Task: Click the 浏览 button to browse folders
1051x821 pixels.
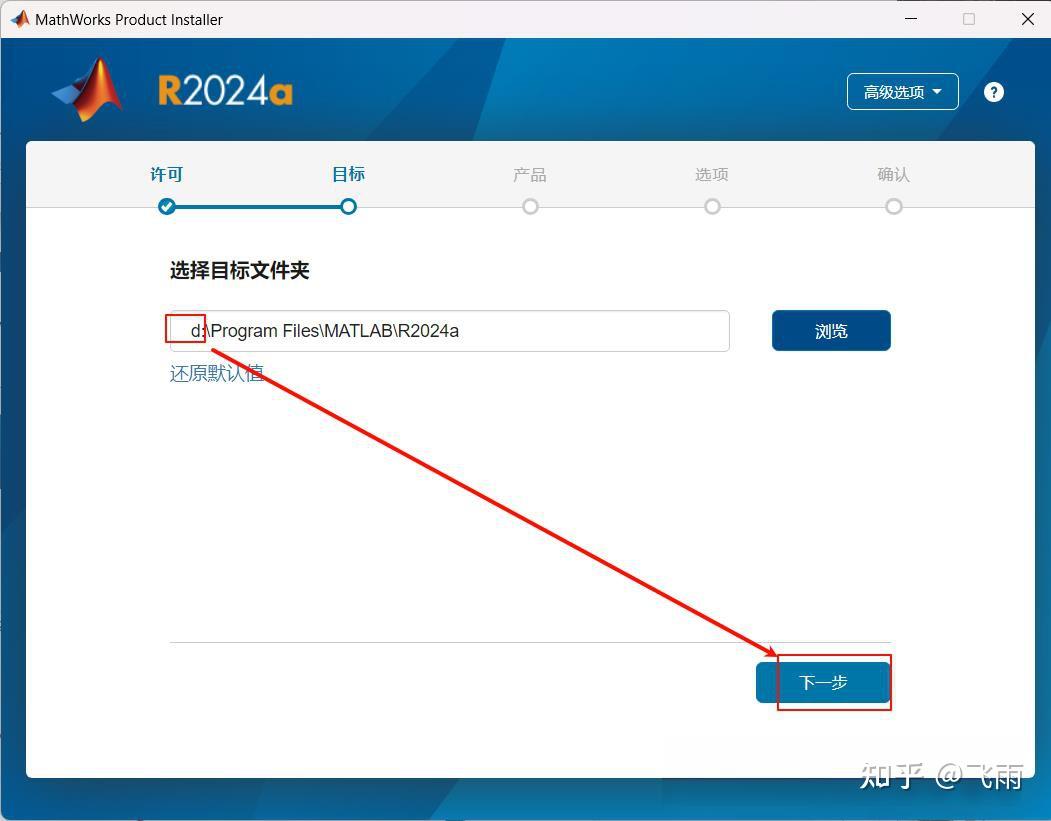Action: click(830, 330)
